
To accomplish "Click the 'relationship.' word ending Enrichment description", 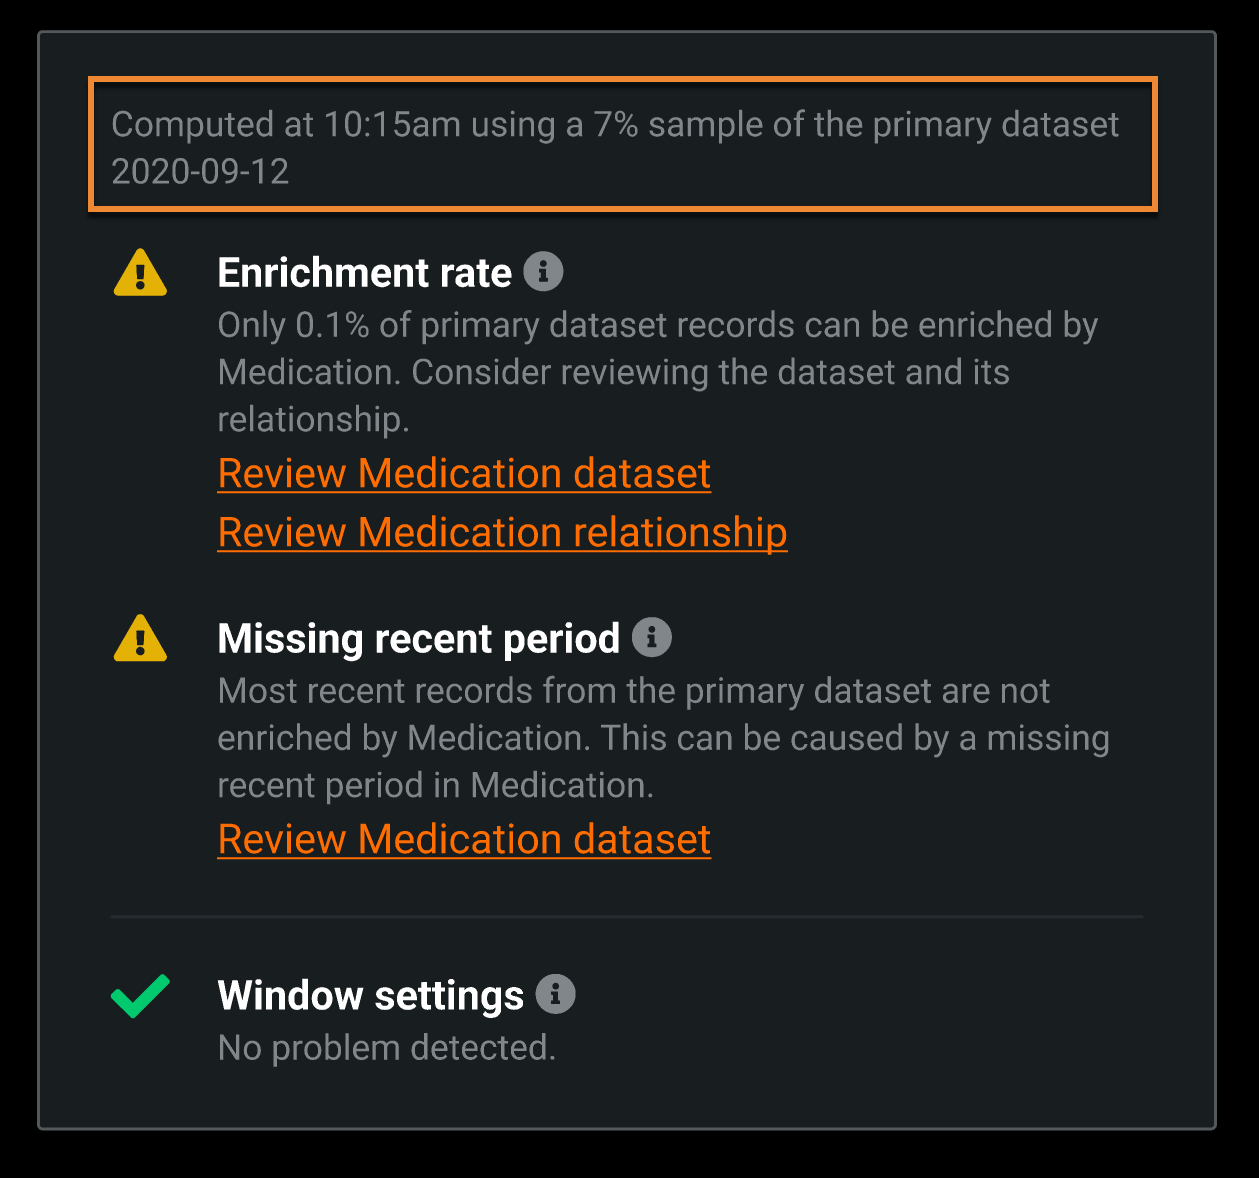I will coord(313,420).
